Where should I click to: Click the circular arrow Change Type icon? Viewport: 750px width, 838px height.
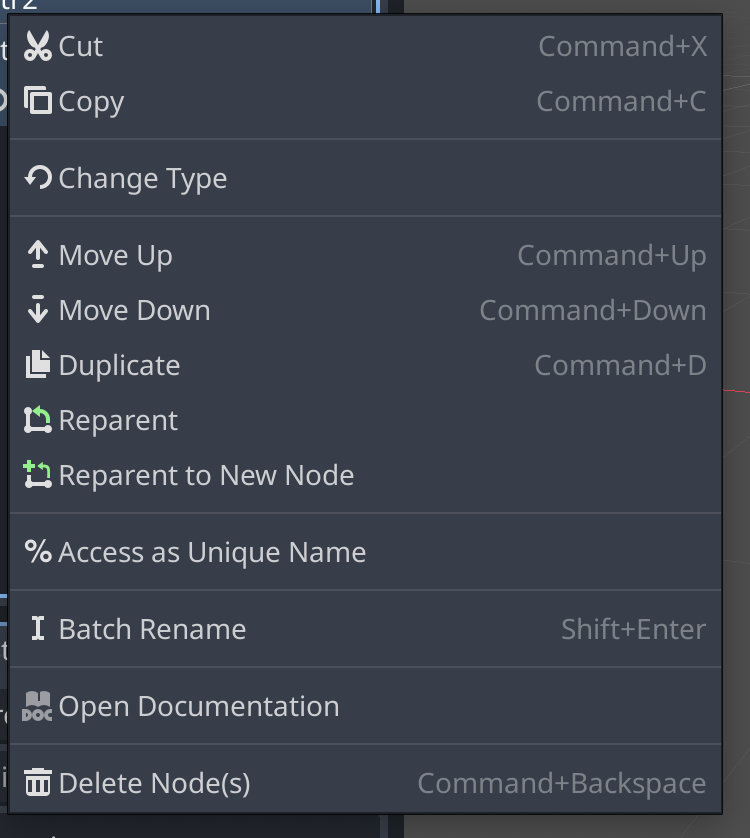[37, 178]
